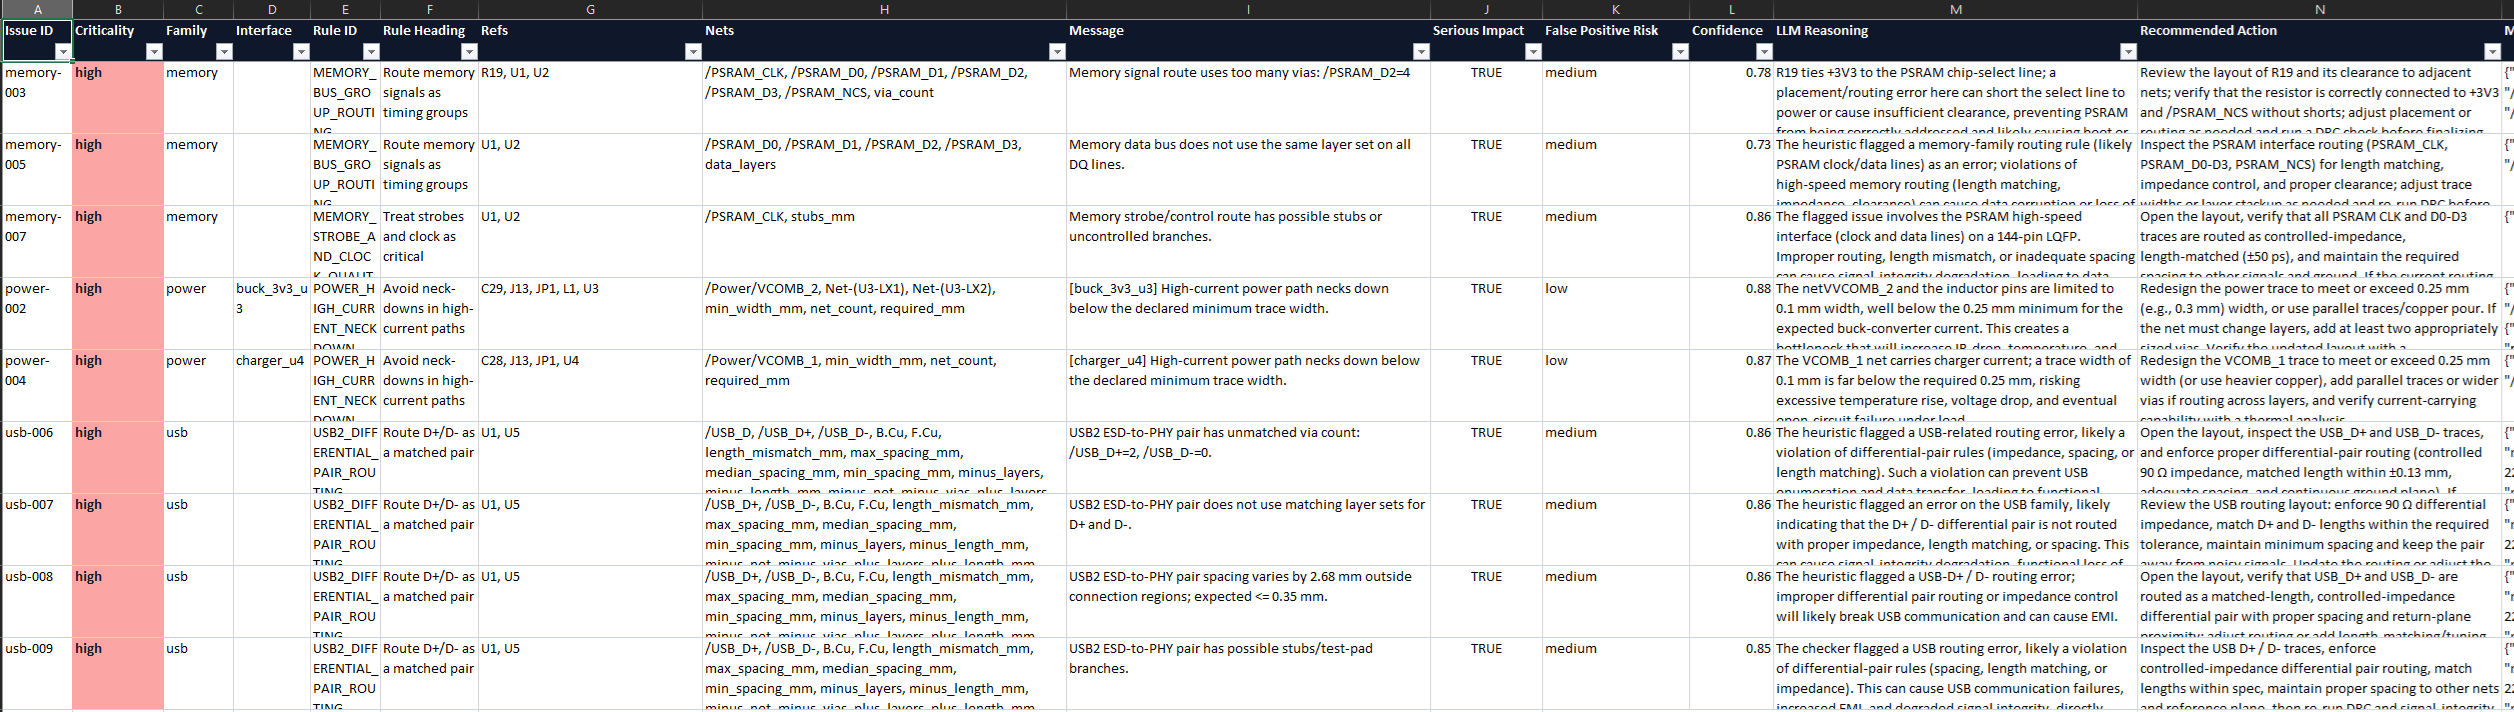Select column N header

[2319, 9]
